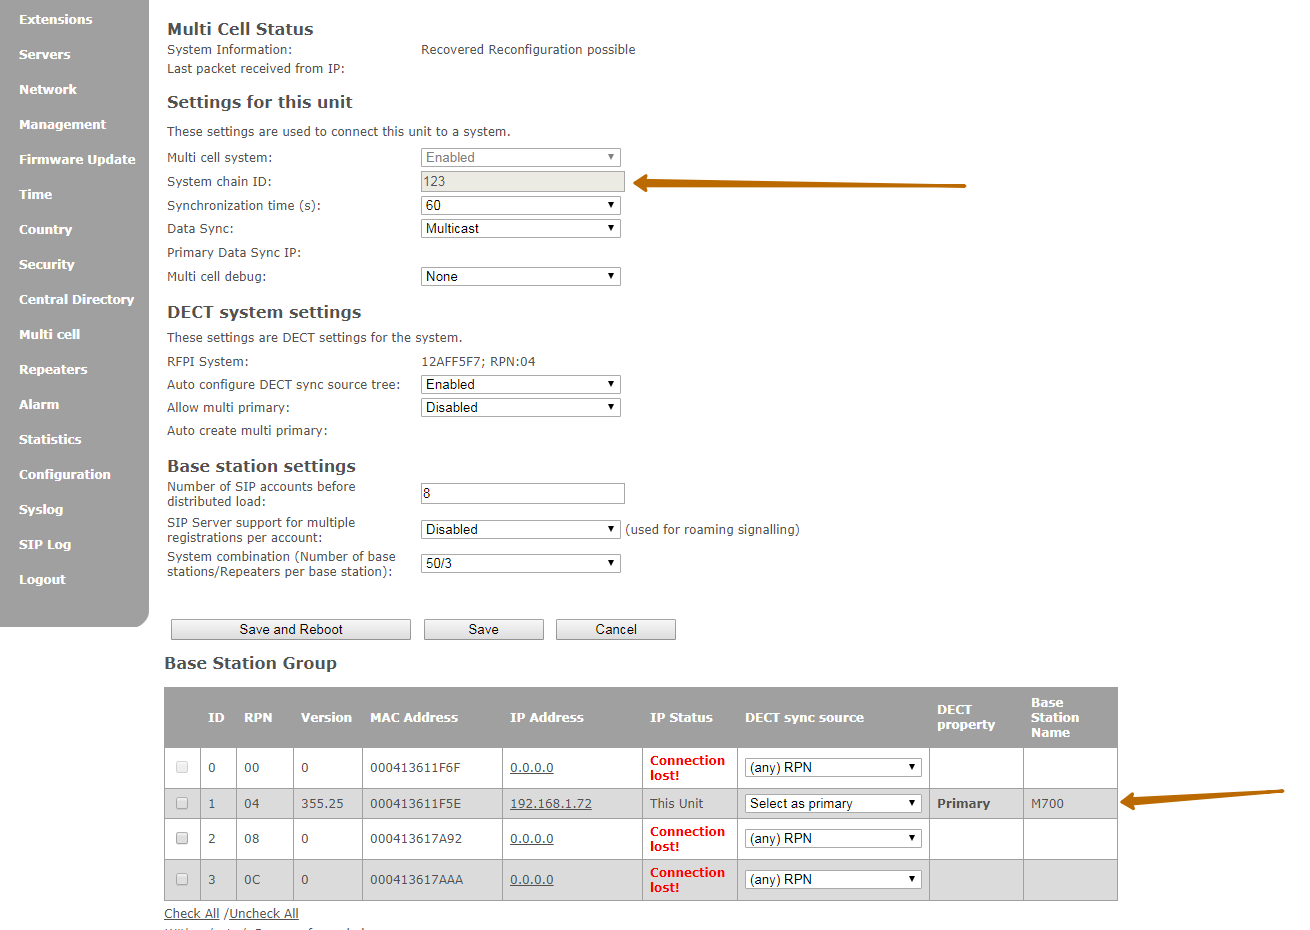The image size is (1310, 930).
Task: Select Management in the sidebar menu
Action: (62, 124)
